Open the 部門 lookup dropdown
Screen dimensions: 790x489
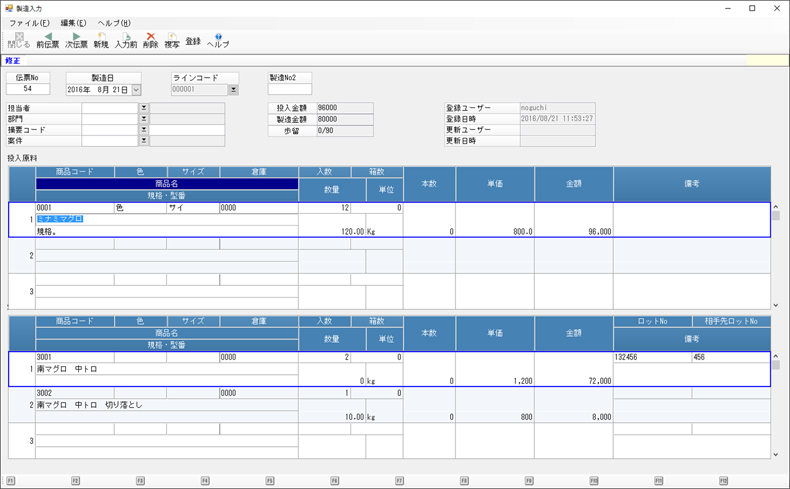click(143, 119)
